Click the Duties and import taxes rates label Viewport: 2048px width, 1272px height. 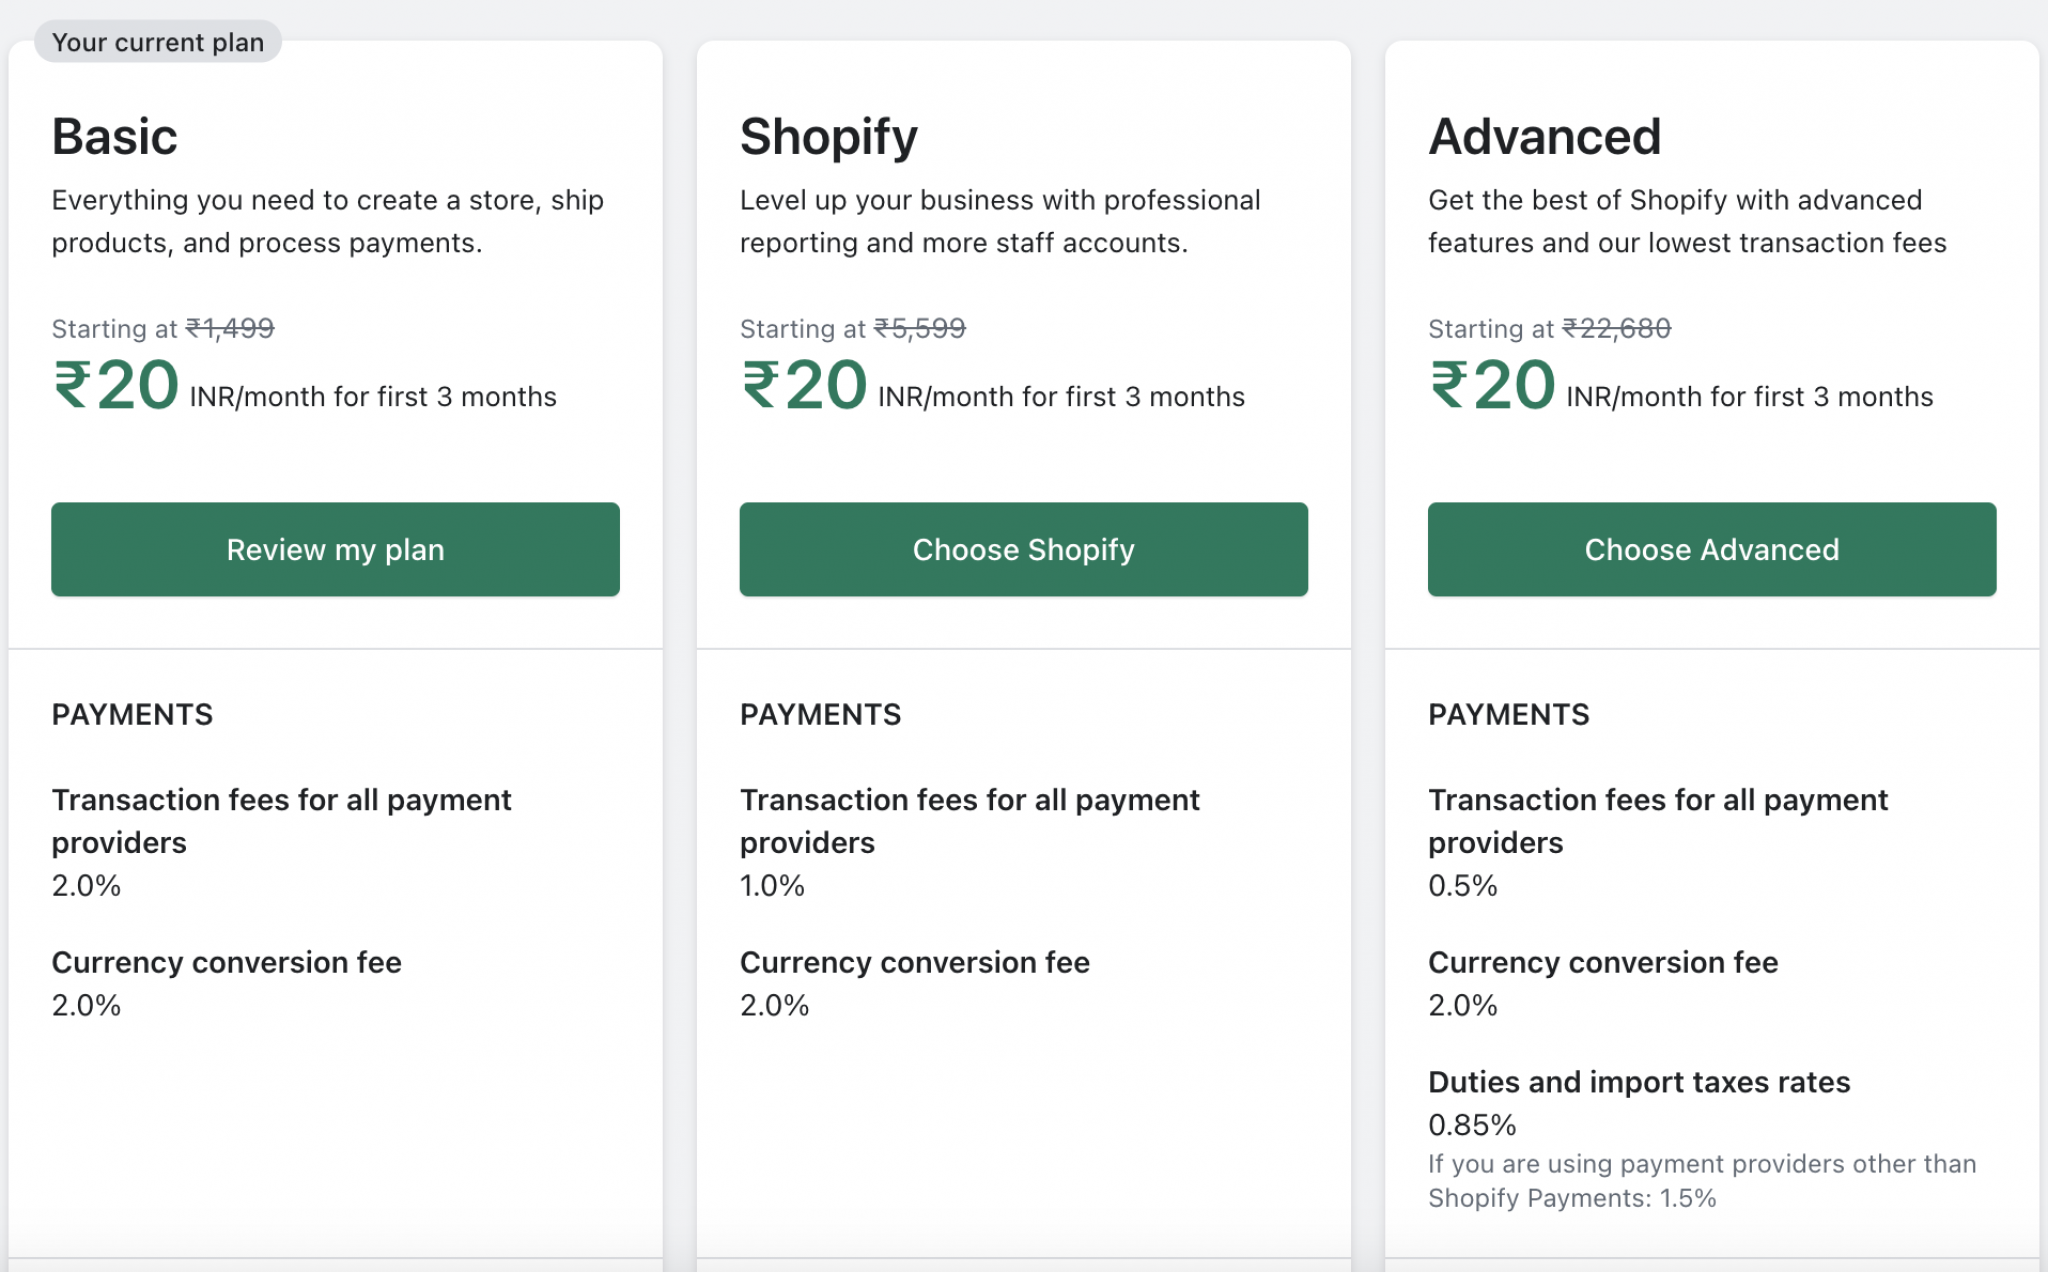[x=1639, y=1082]
